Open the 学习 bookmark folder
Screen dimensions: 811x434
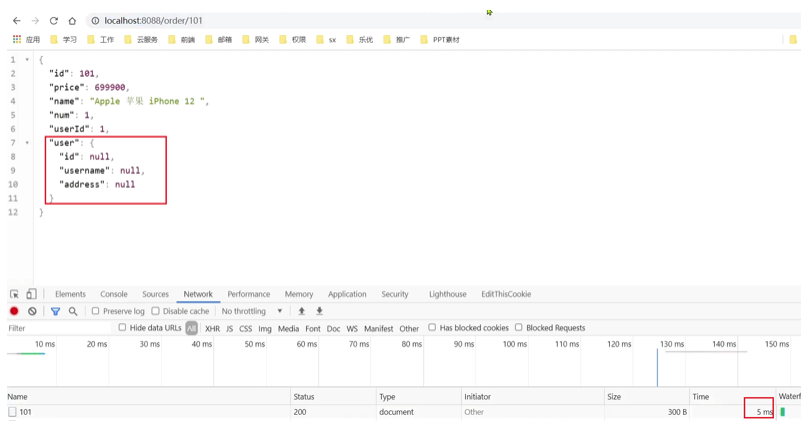click(64, 39)
